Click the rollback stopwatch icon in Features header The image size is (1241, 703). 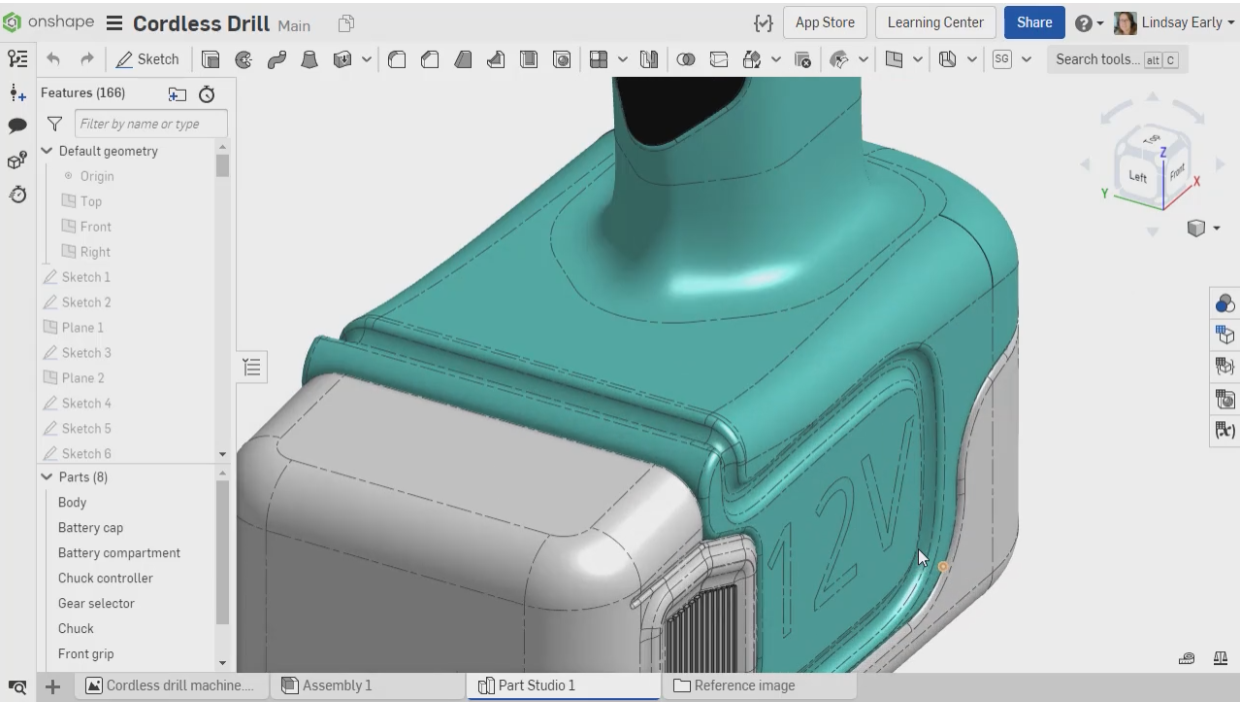(206, 94)
